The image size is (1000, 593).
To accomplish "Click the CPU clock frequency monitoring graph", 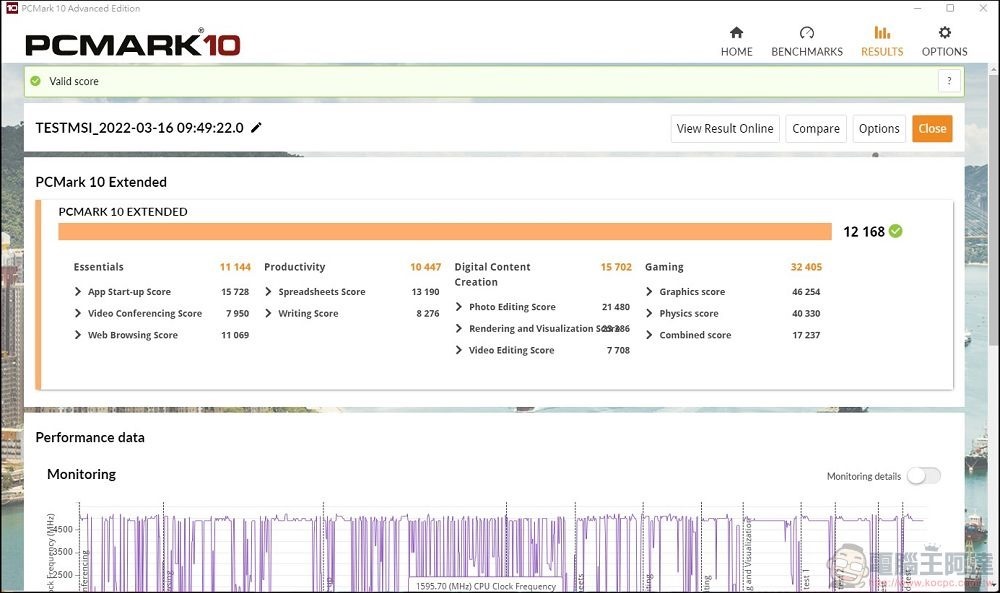I will pos(500,550).
